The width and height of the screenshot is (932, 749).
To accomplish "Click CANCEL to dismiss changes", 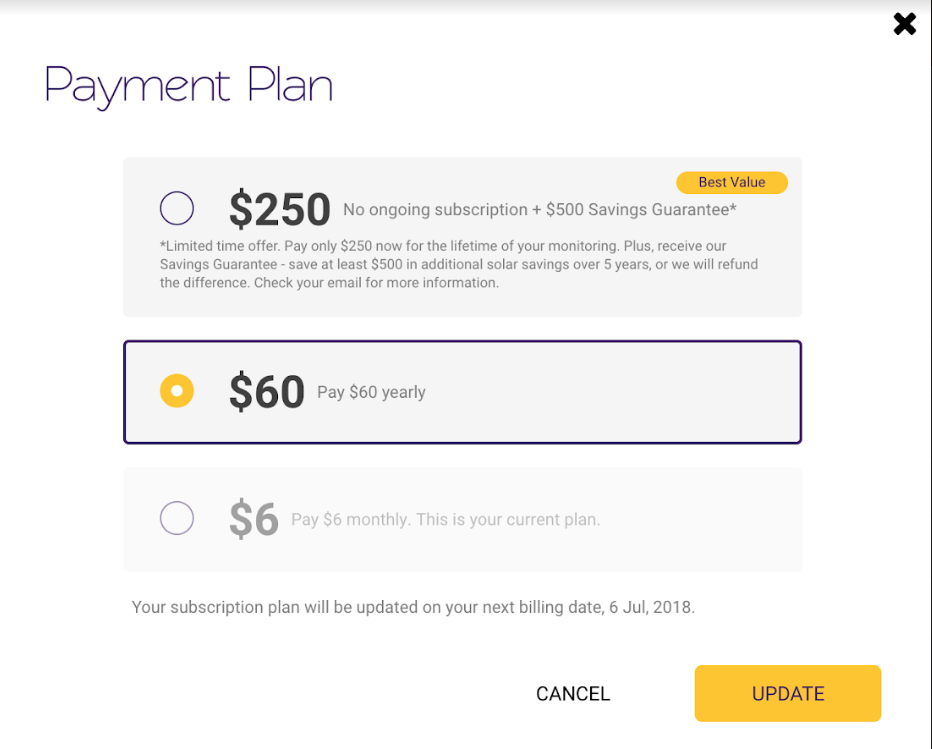I will pos(572,693).
